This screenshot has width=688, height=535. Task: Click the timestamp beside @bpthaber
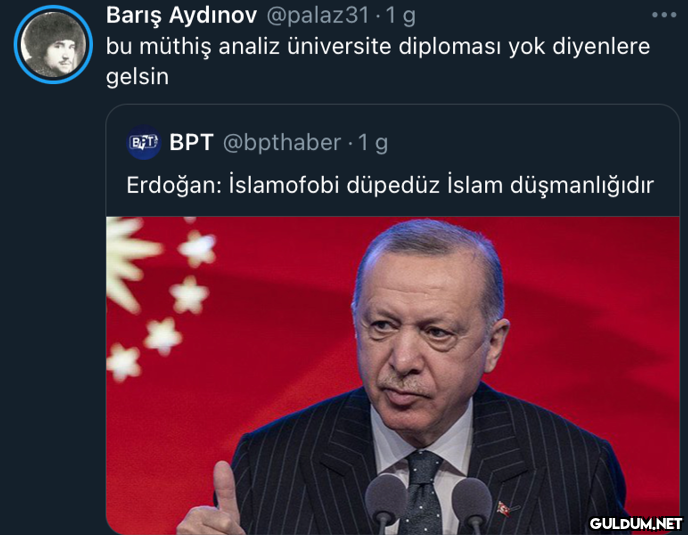(x=373, y=143)
